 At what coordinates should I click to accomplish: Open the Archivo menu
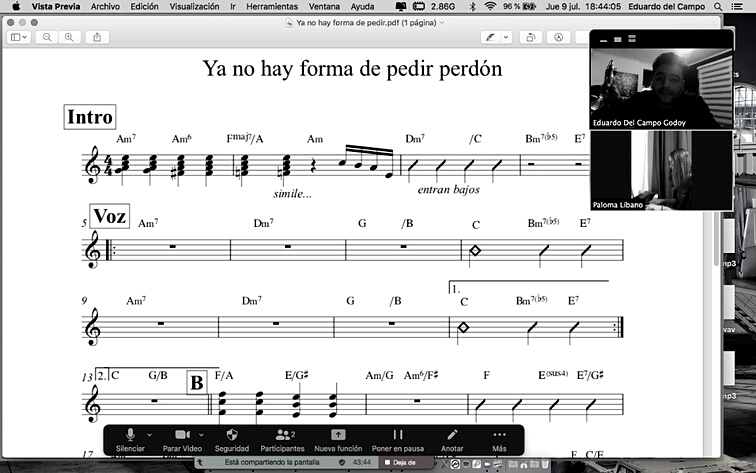pos(105,6)
